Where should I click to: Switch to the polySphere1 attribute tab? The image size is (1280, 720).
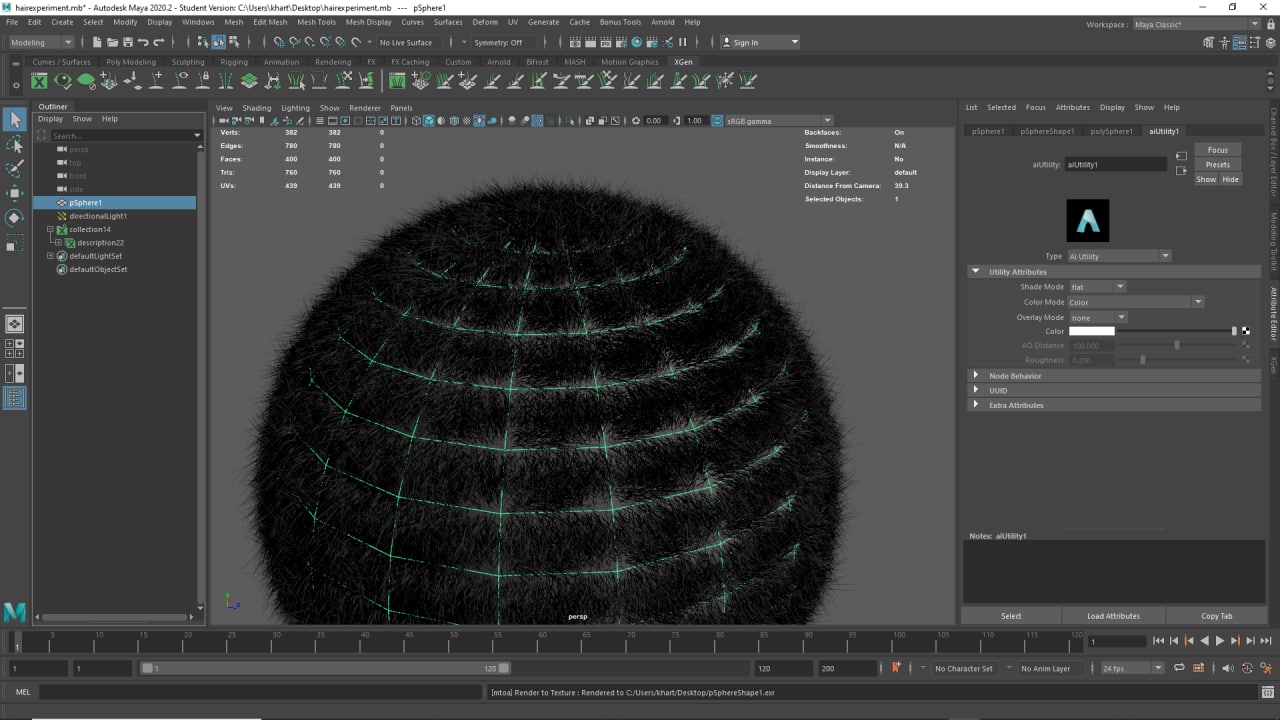(1111, 131)
